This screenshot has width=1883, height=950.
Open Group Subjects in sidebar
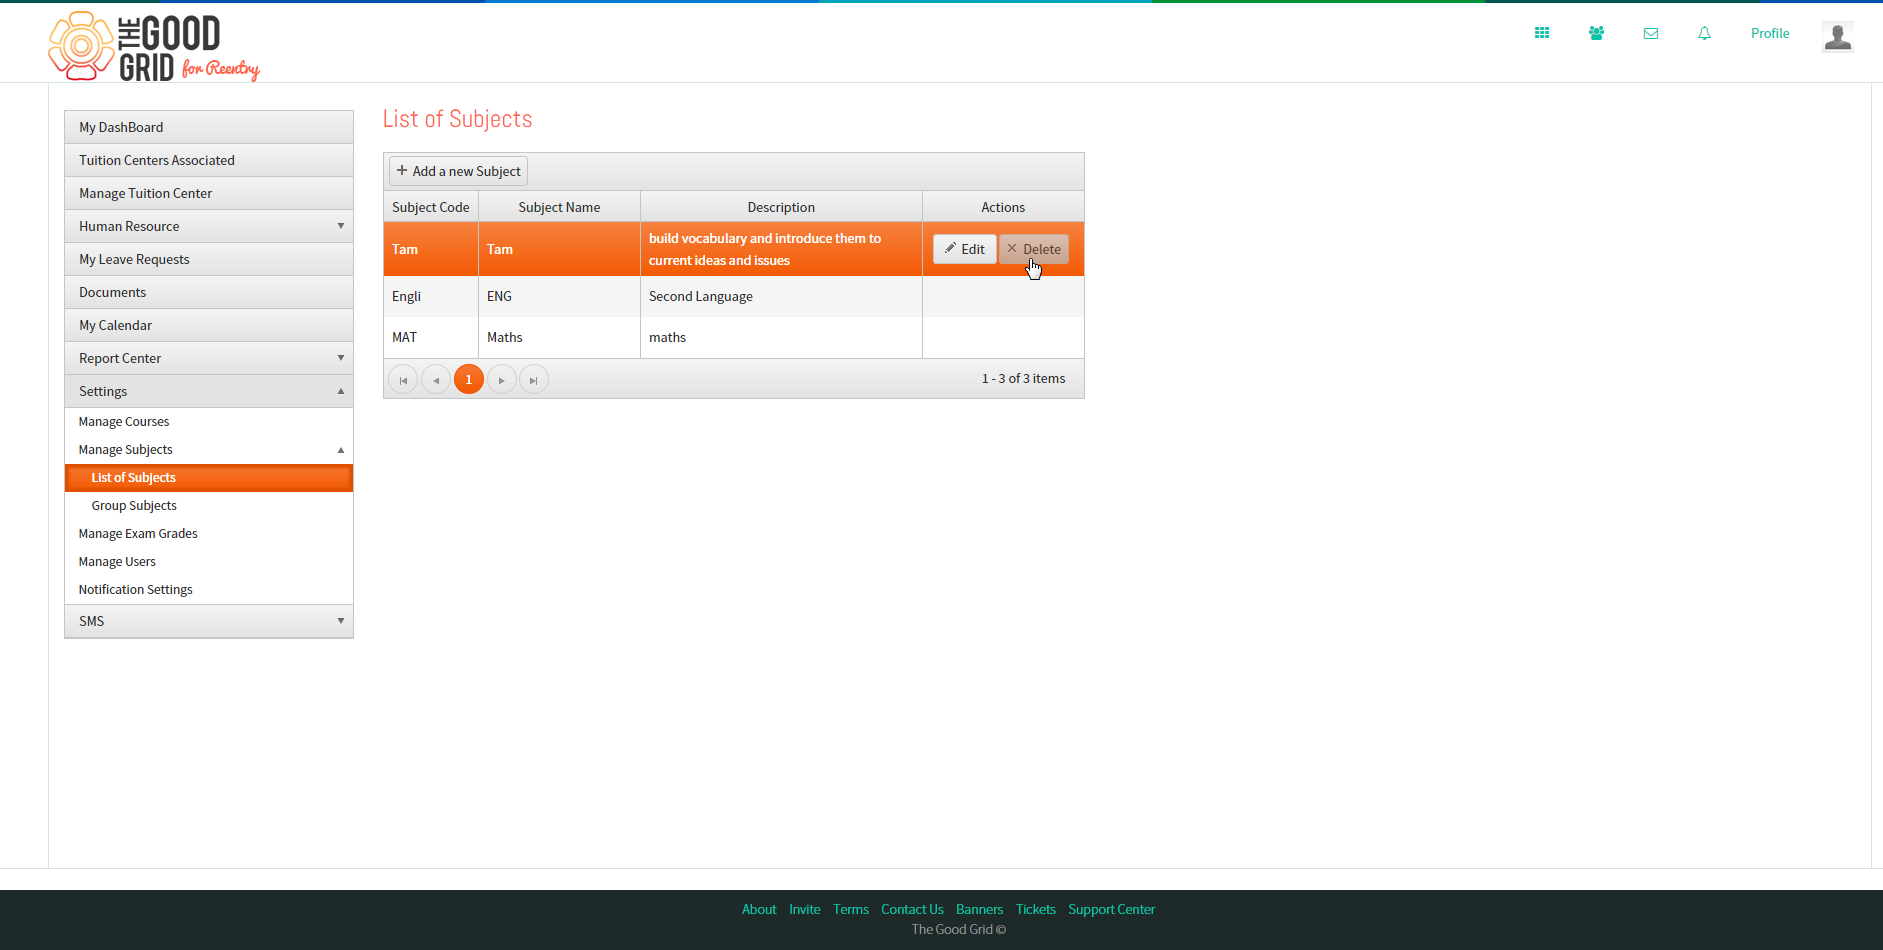(134, 506)
